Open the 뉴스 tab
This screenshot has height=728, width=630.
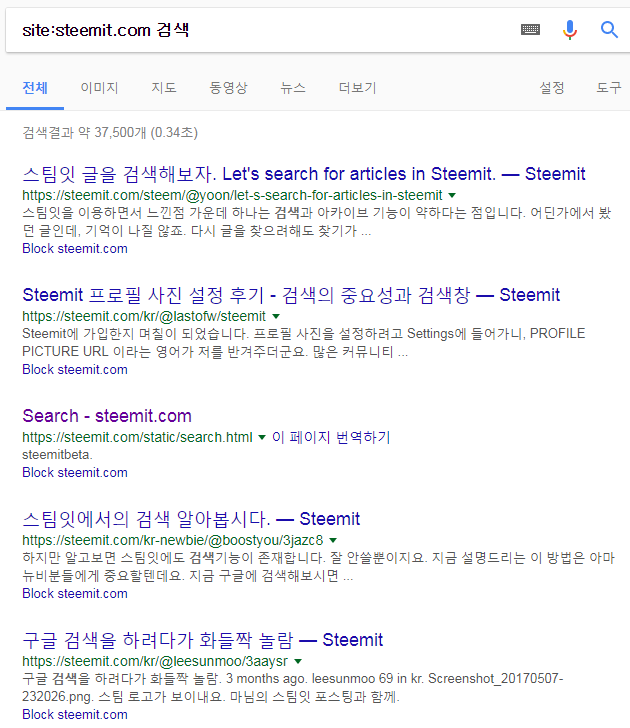293,88
